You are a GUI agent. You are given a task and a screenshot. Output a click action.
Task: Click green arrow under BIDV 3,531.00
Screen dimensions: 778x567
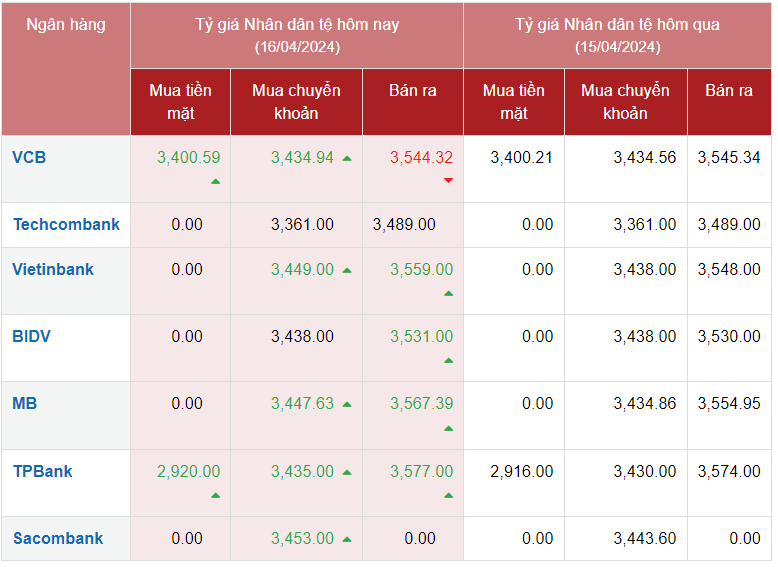pos(448,360)
